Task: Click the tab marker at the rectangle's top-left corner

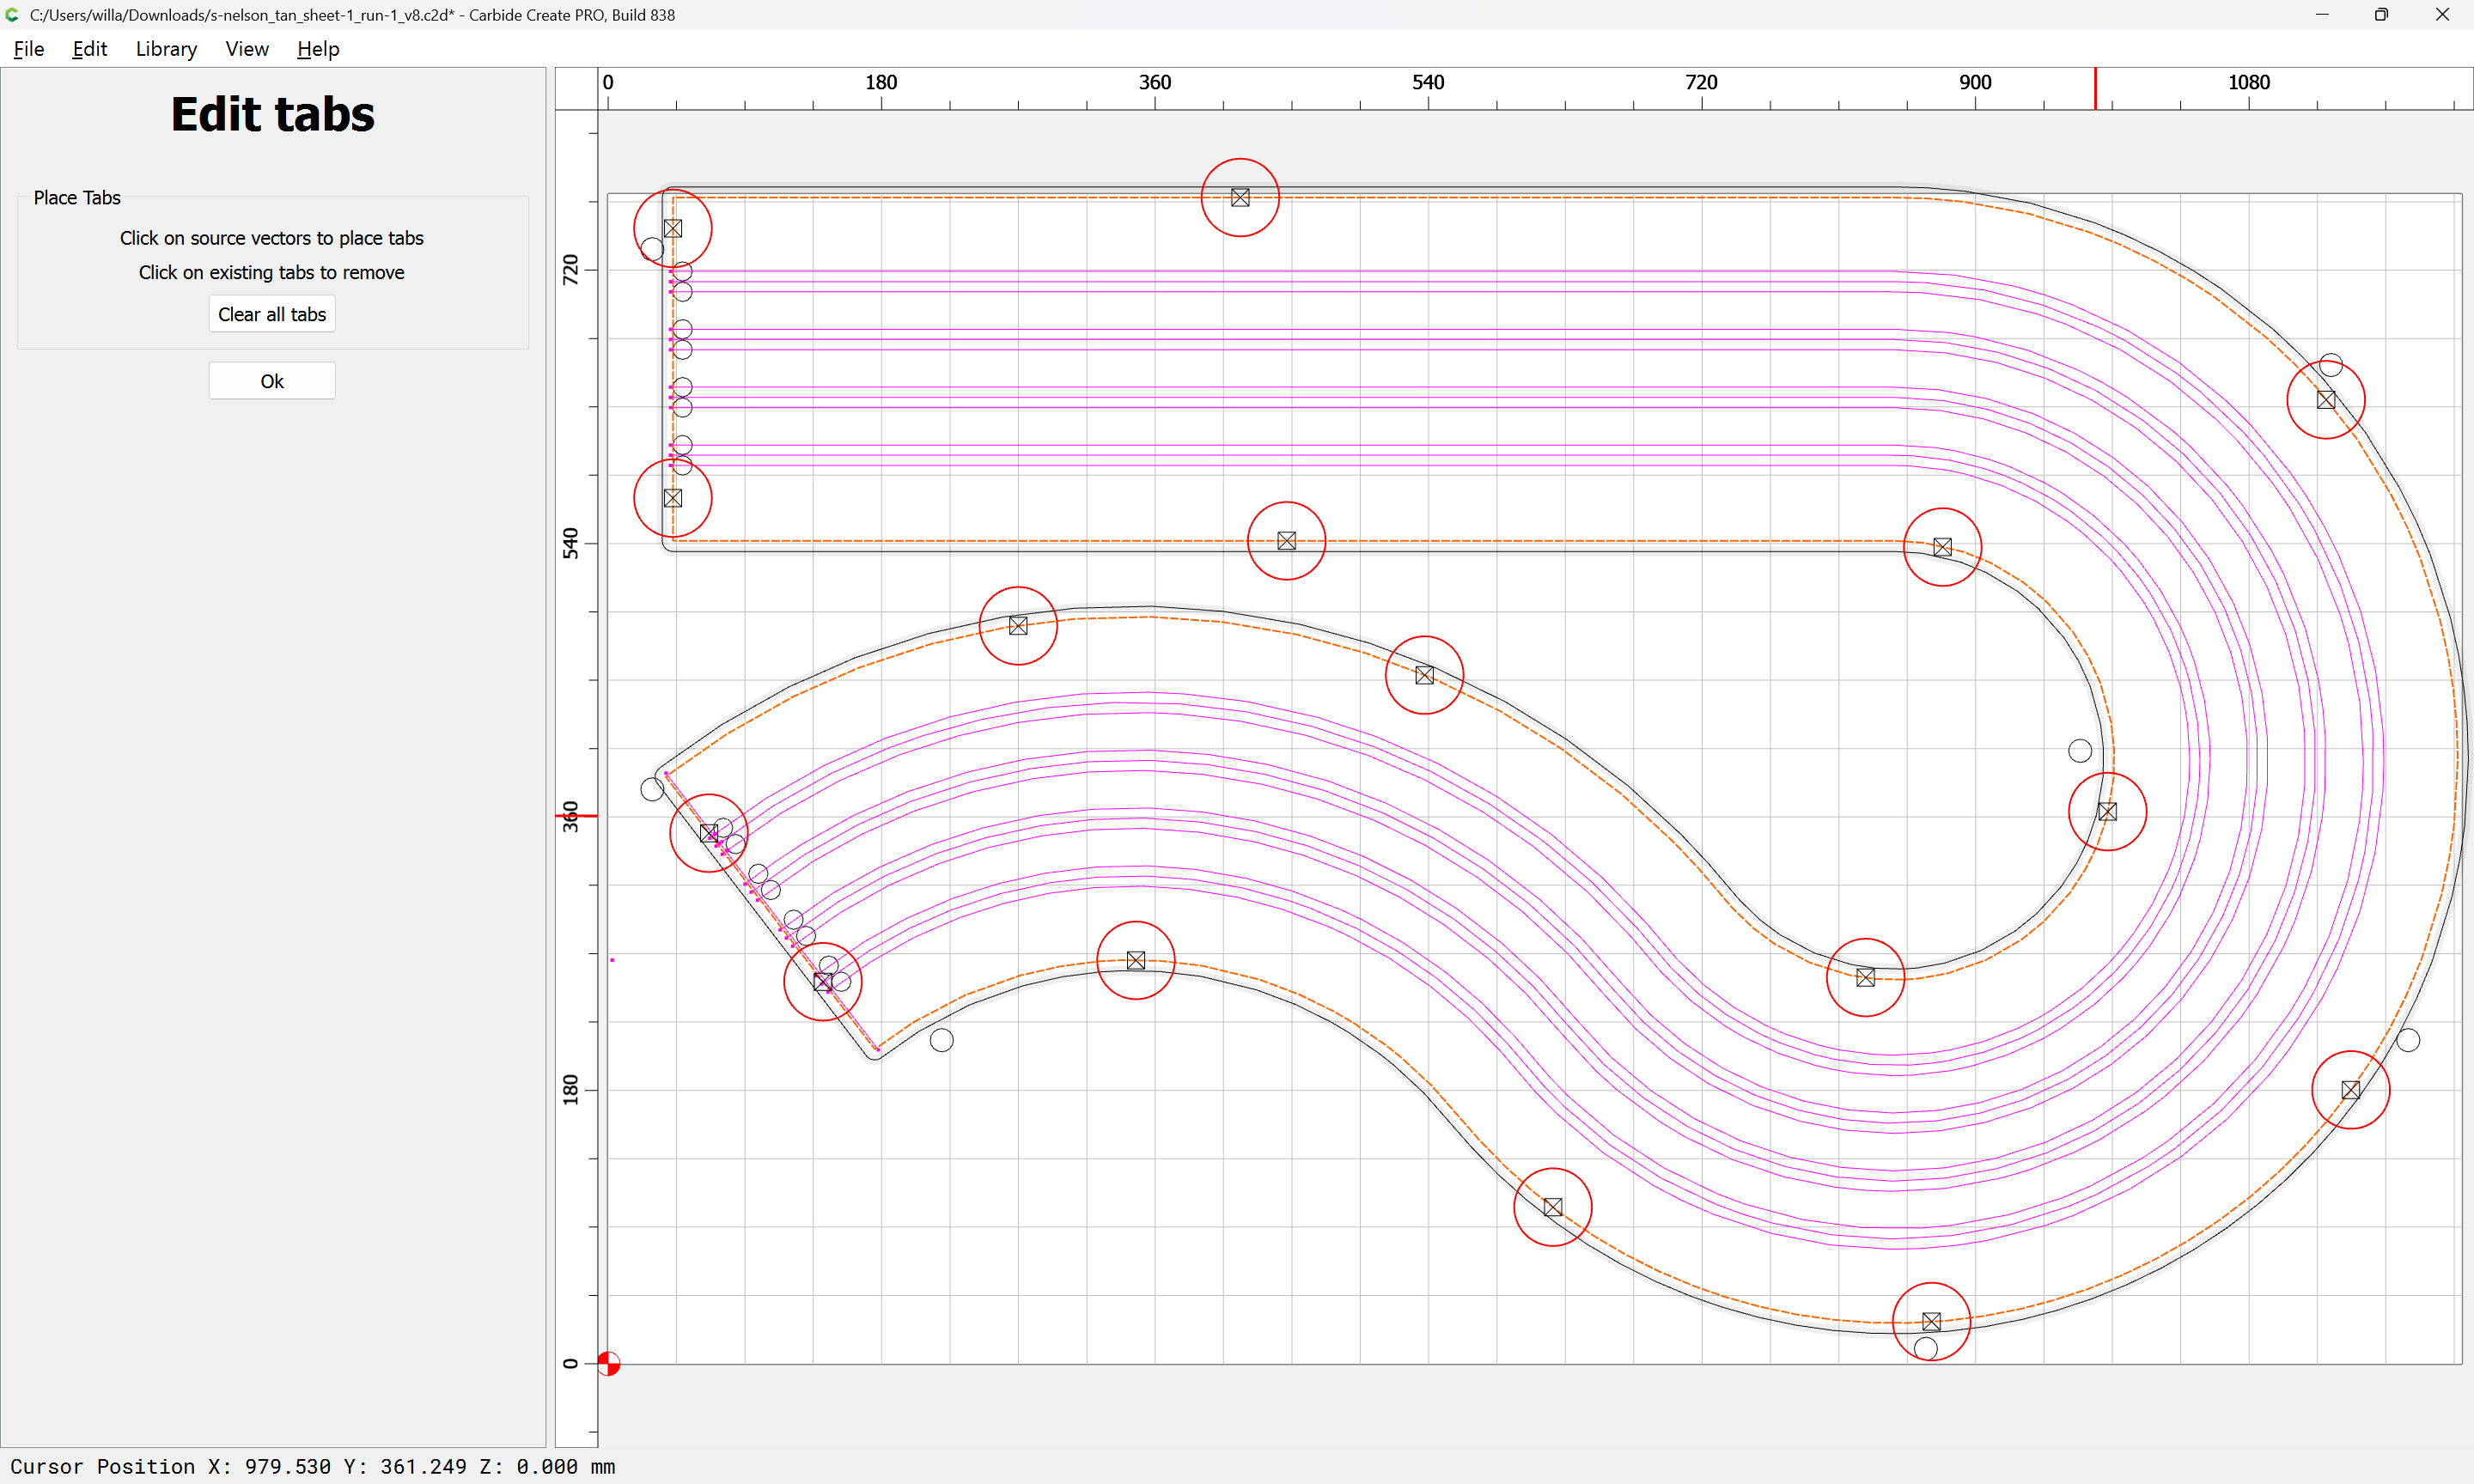Action: pyautogui.click(x=673, y=229)
